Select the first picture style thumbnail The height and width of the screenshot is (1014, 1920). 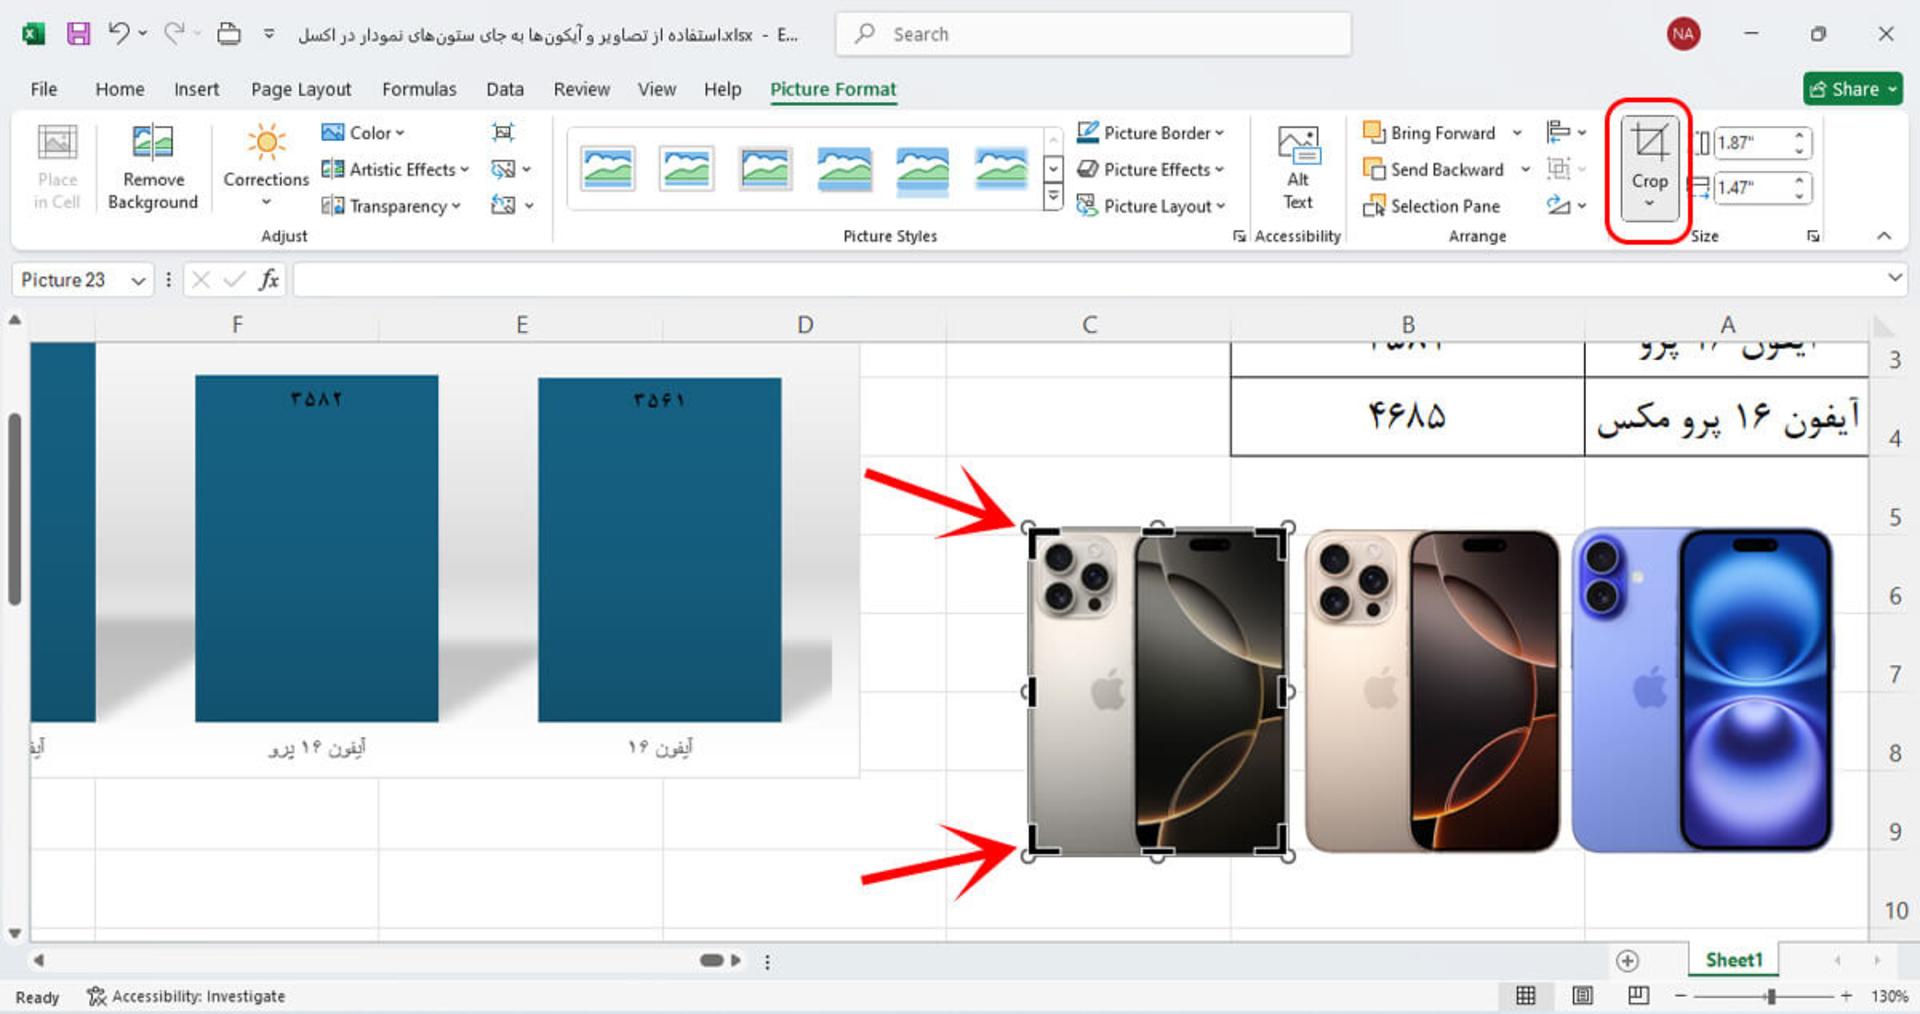click(607, 169)
